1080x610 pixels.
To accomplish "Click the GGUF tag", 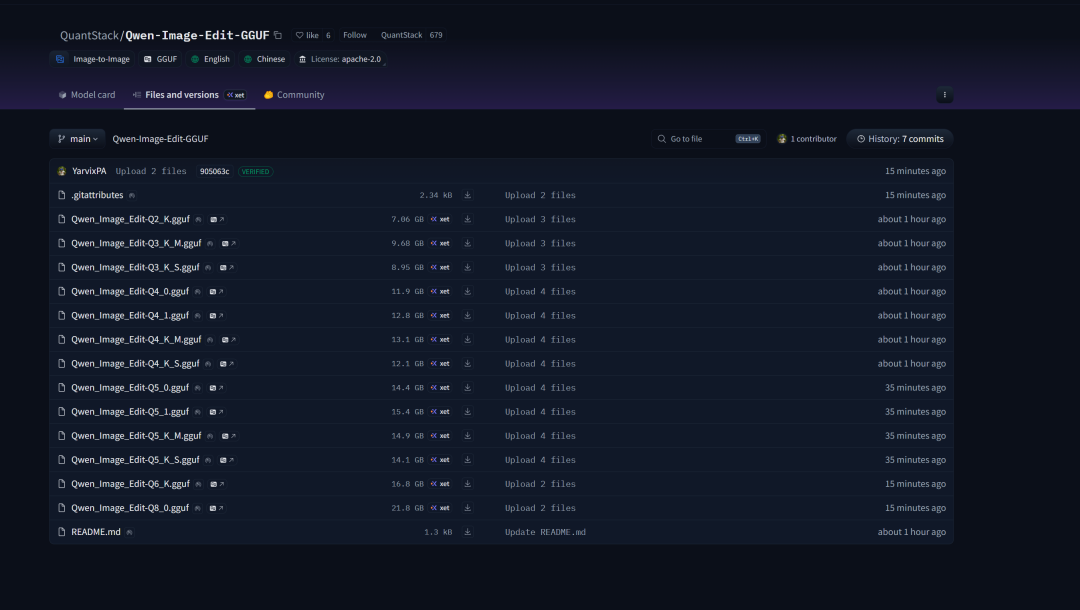I will (160, 59).
